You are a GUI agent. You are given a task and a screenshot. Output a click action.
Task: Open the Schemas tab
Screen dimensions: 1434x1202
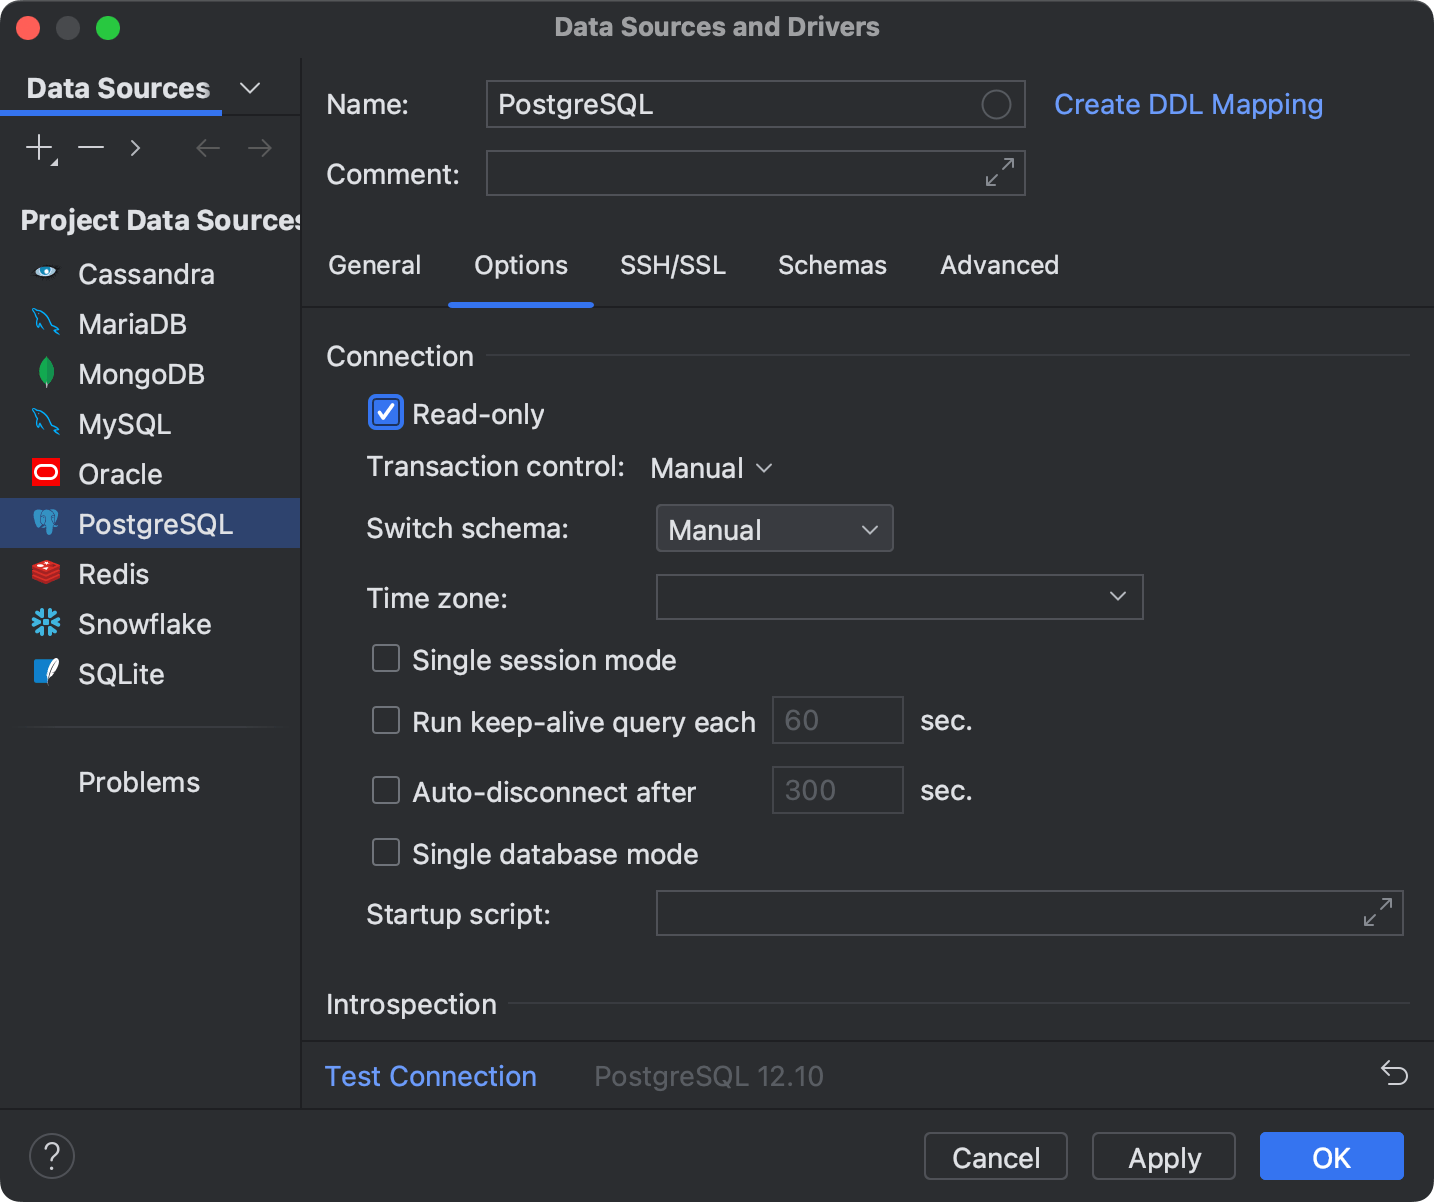(832, 265)
